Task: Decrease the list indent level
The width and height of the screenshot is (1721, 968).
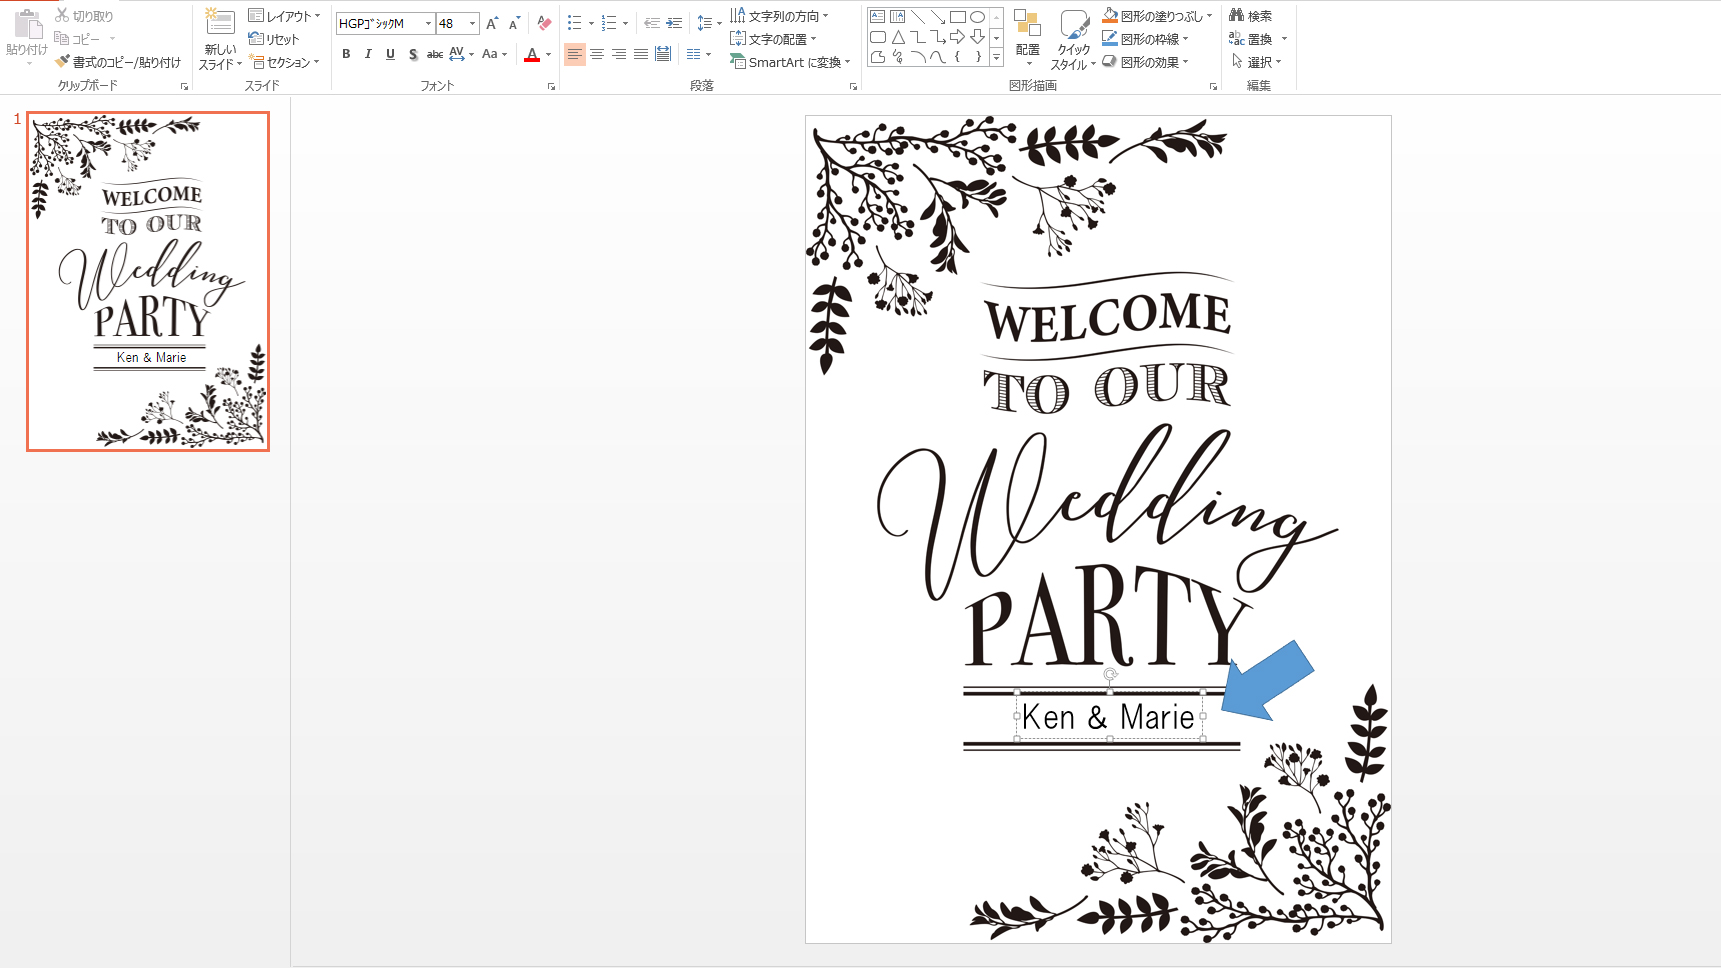Action: click(652, 23)
